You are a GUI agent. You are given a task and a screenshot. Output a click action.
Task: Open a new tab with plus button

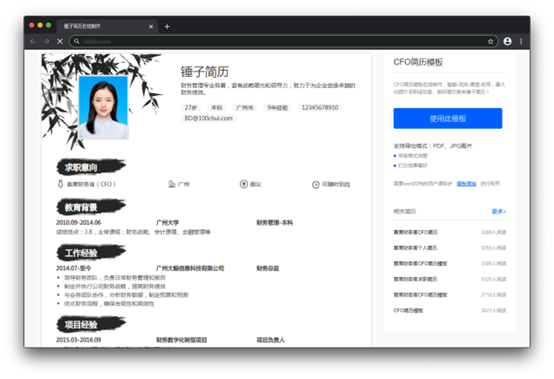(167, 26)
